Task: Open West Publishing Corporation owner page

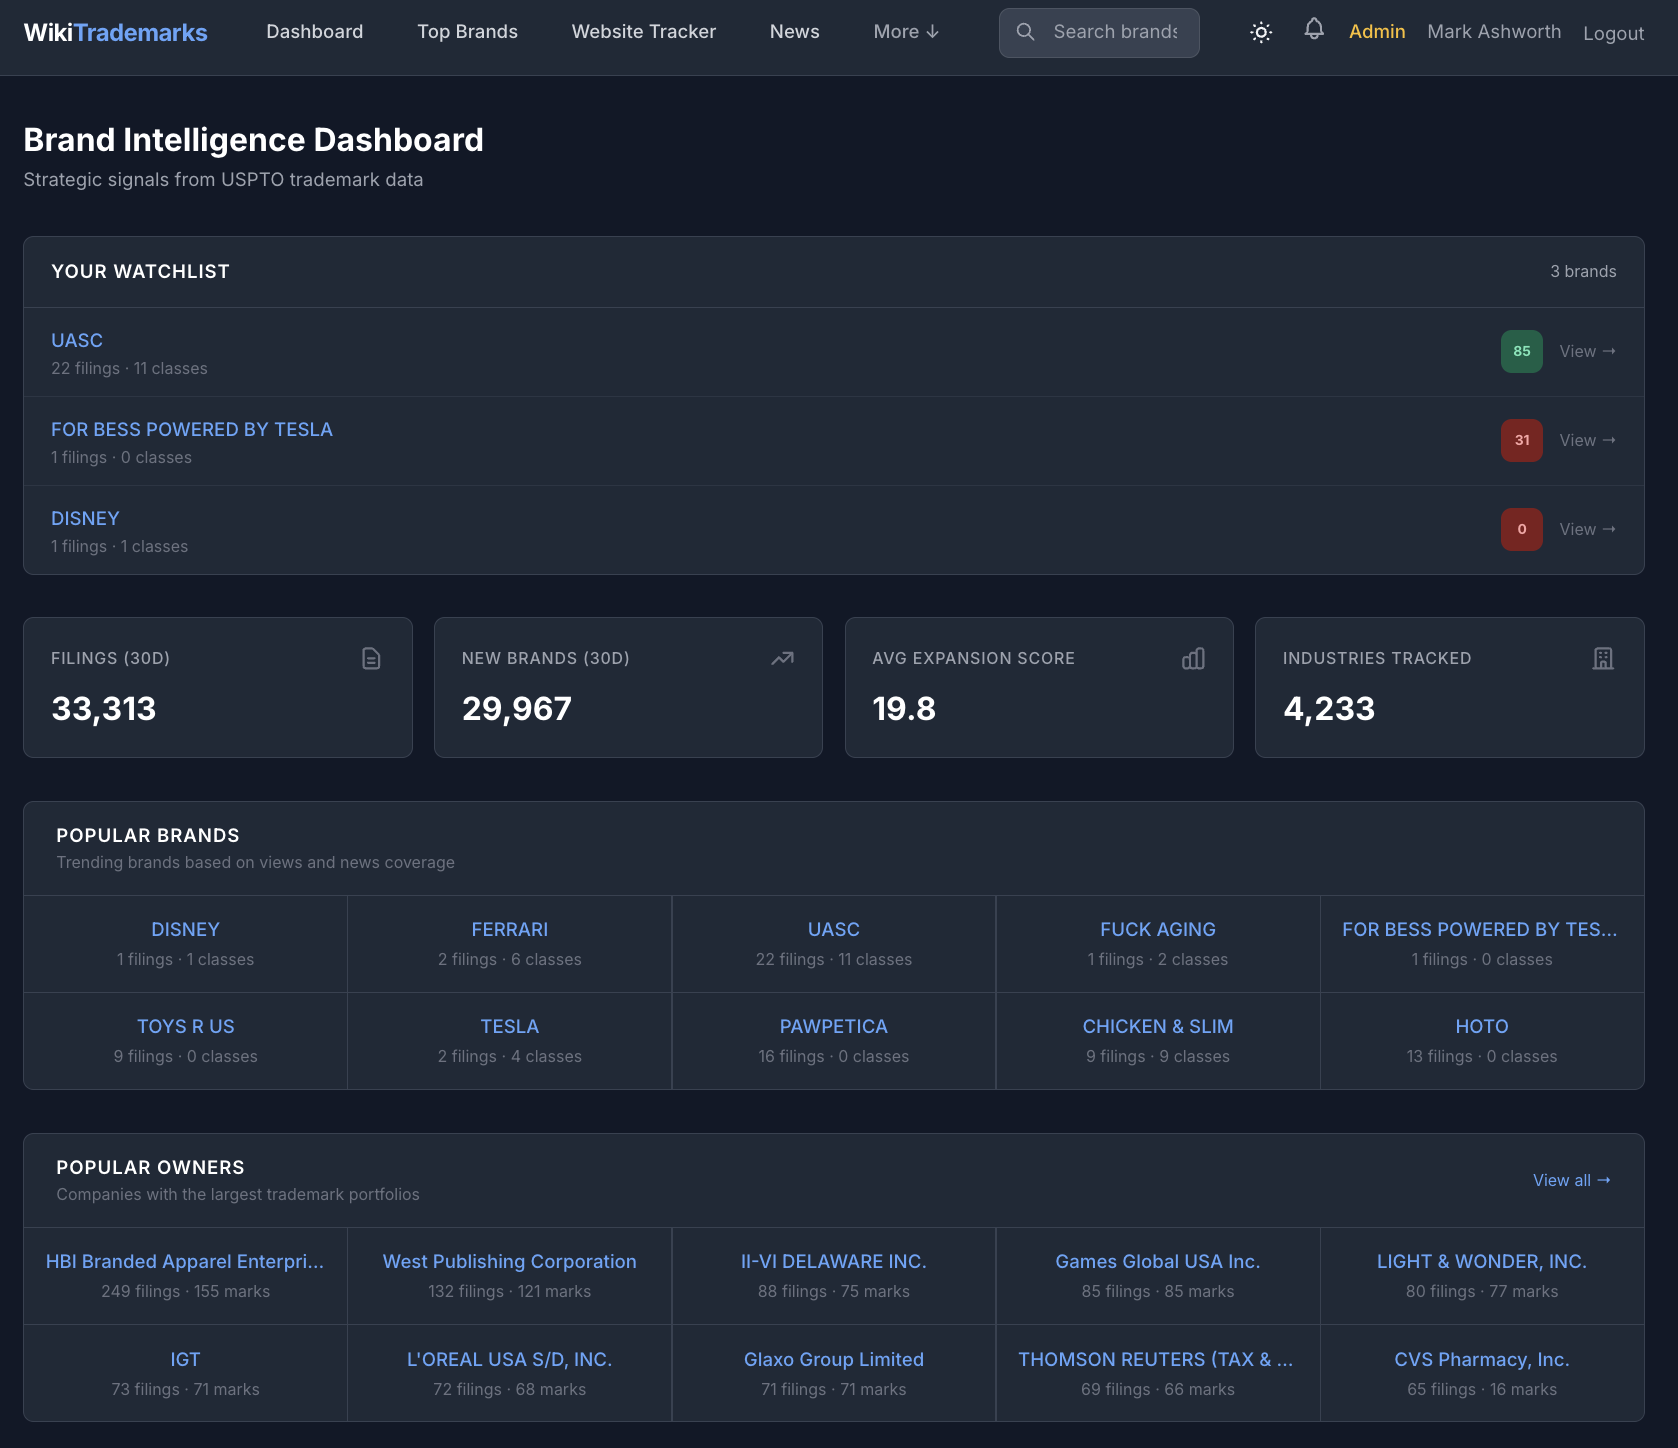Action: (509, 1261)
